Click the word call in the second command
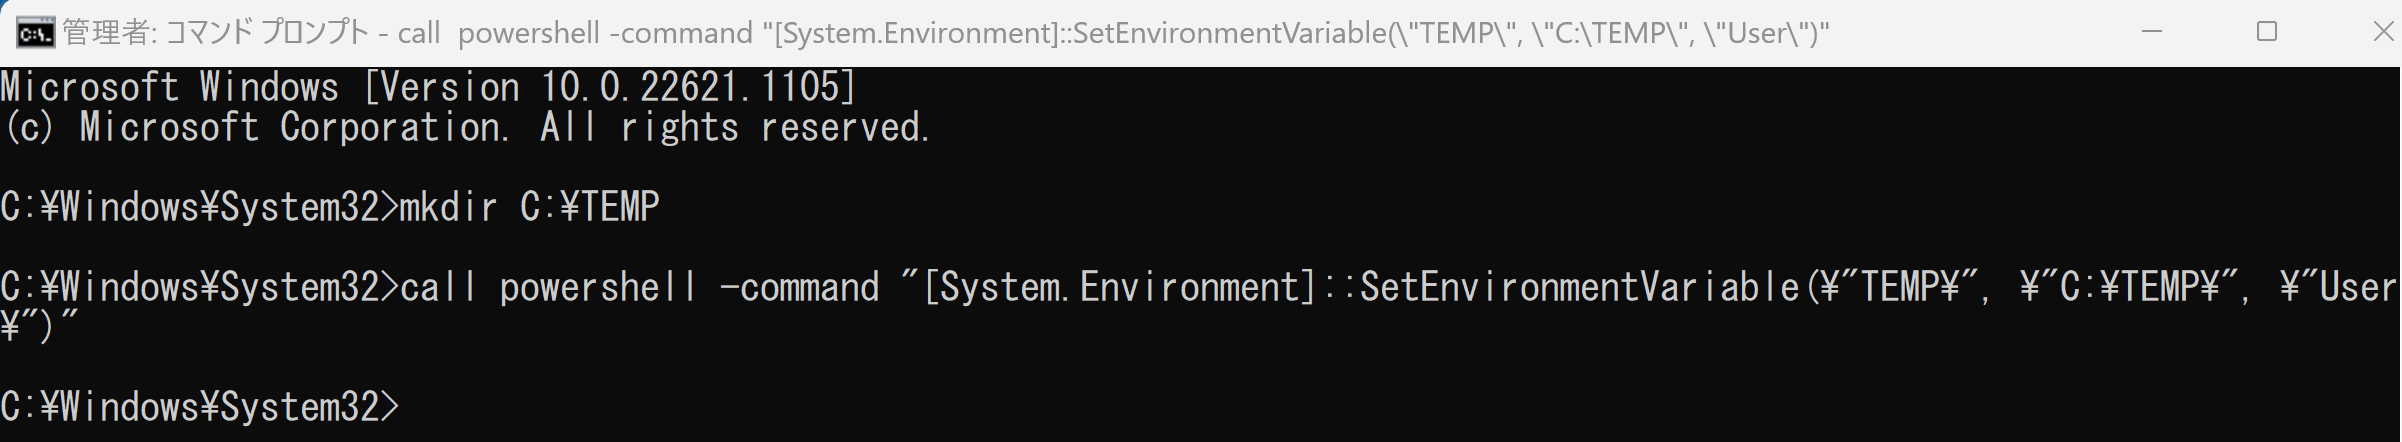The width and height of the screenshot is (2402, 442). [x=439, y=287]
